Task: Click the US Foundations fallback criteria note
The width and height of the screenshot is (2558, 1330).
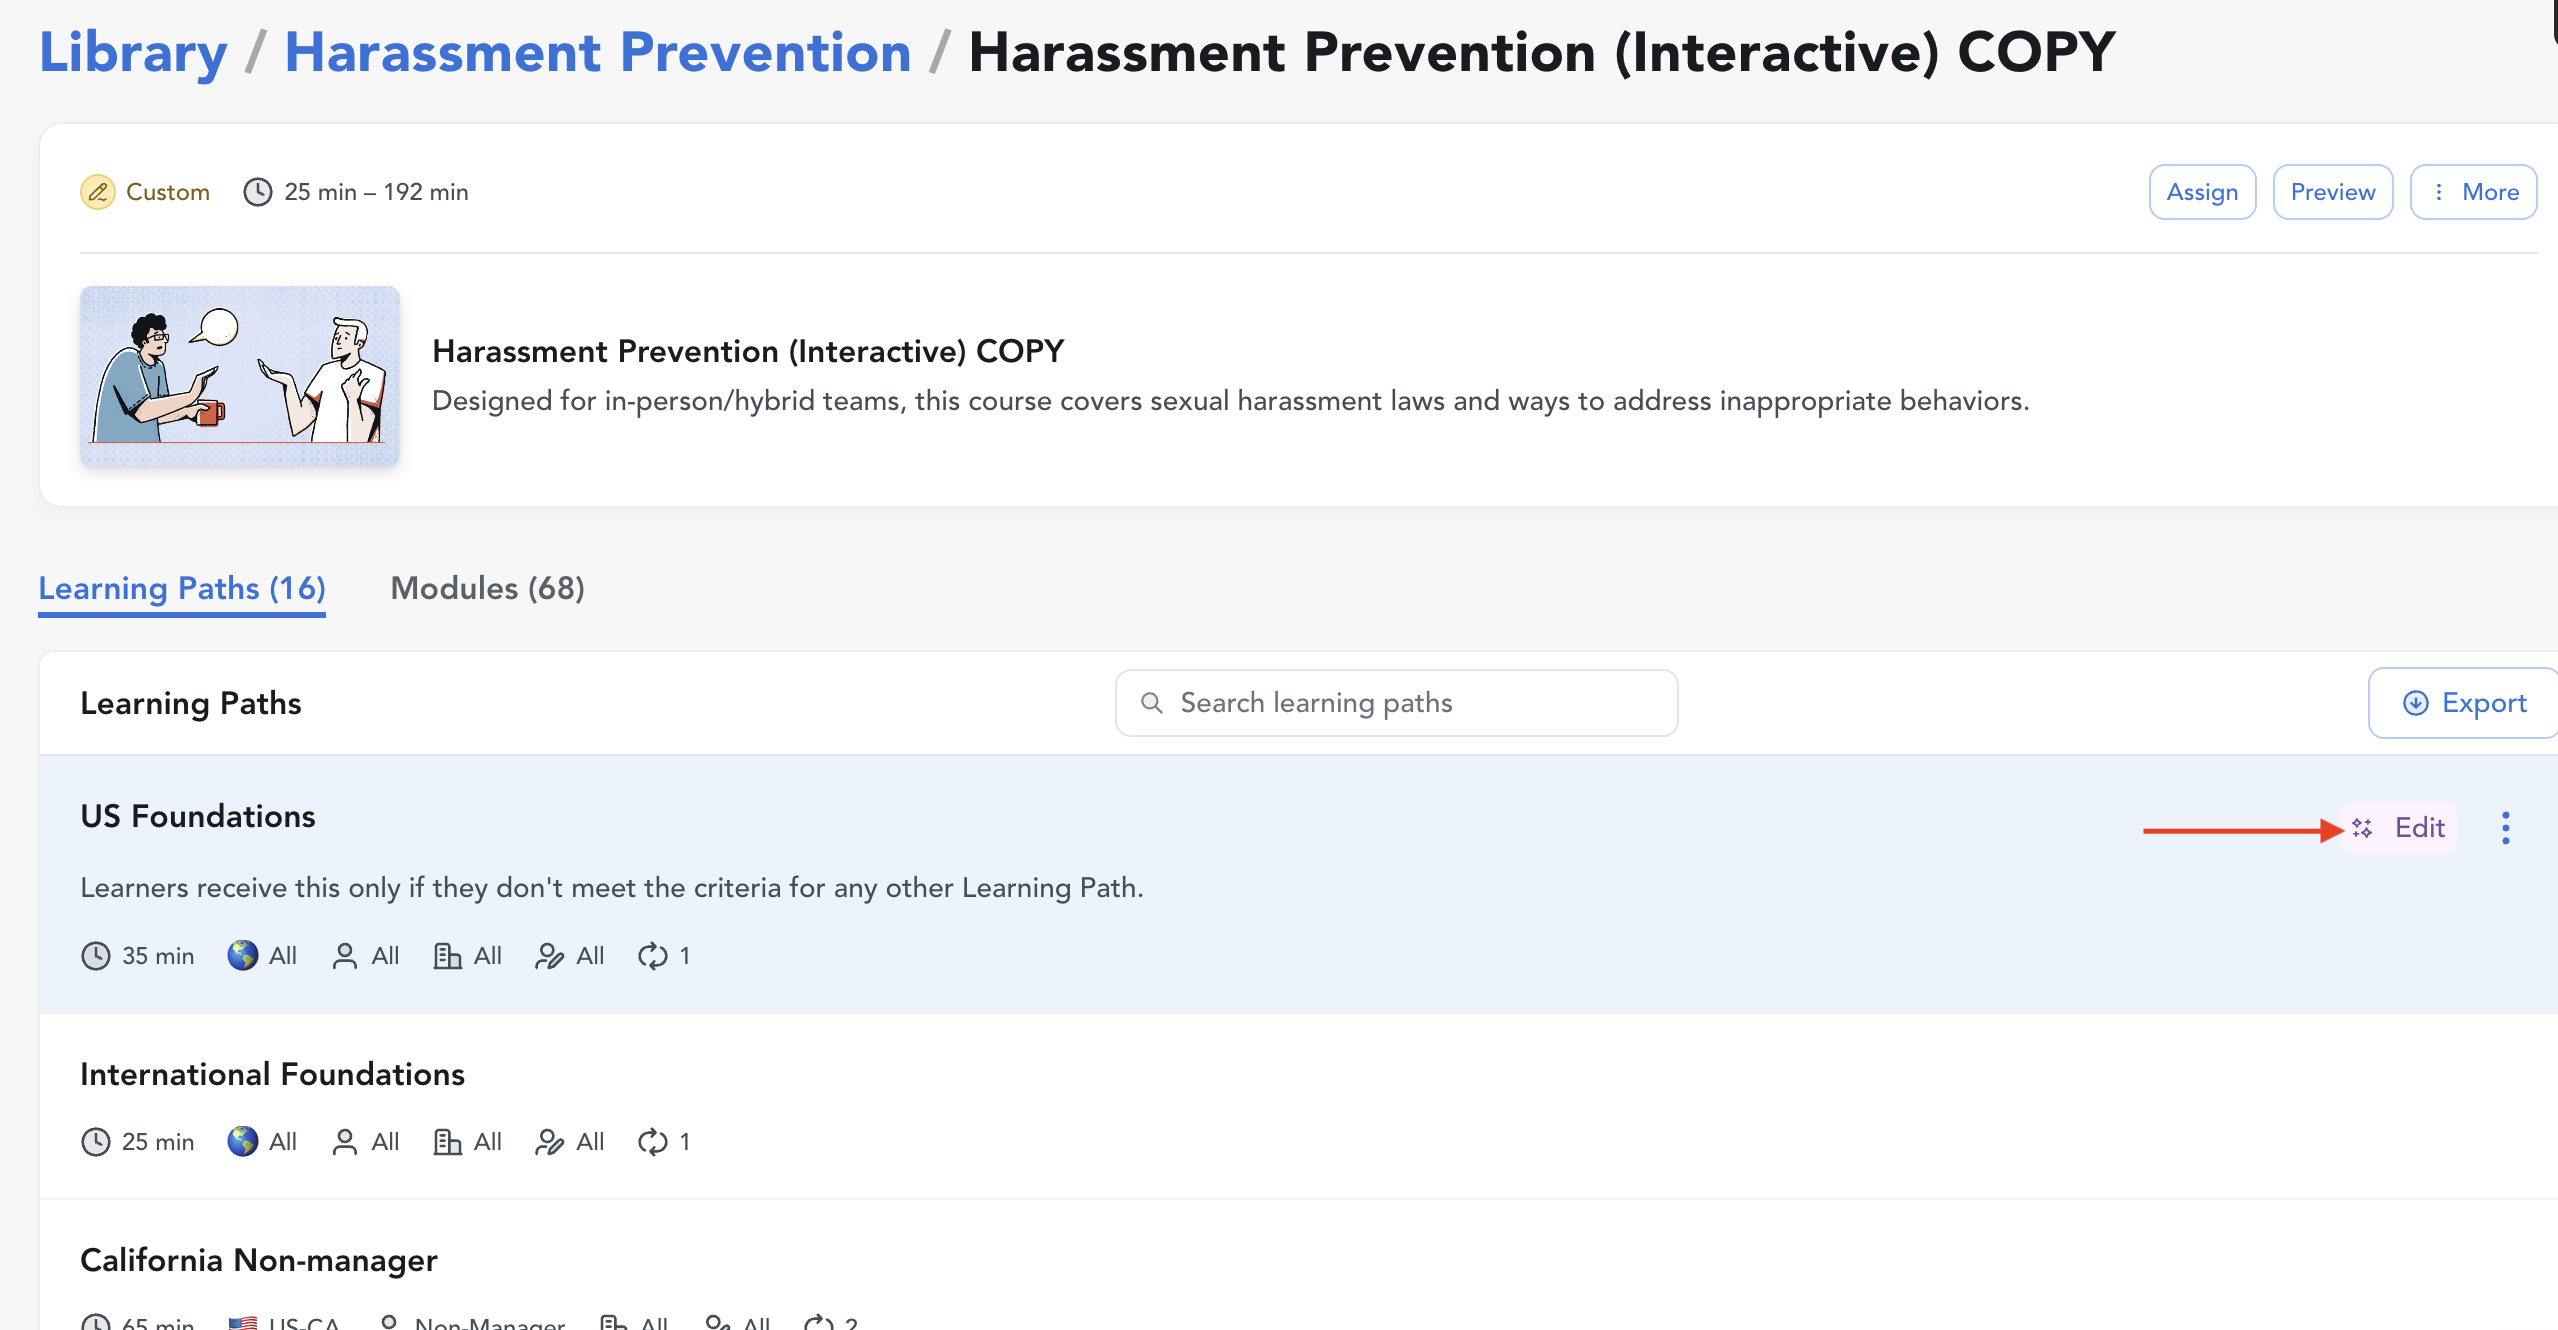Action: point(612,888)
